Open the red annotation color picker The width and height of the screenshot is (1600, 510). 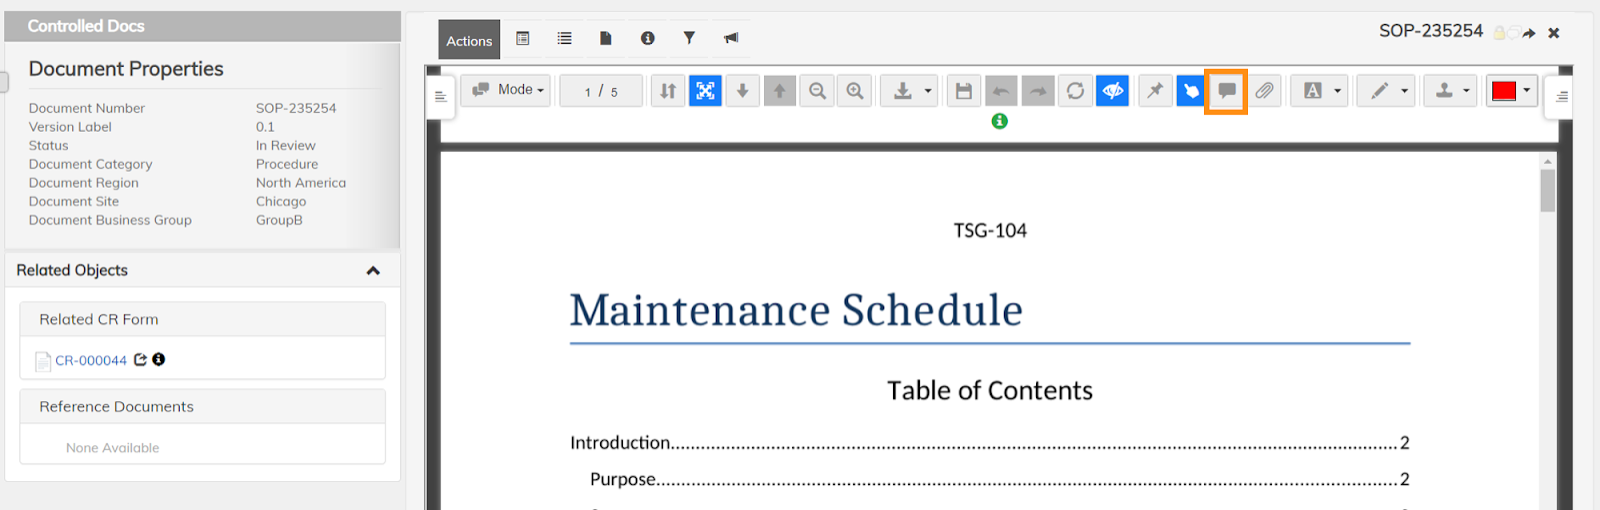(x=1511, y=91)
